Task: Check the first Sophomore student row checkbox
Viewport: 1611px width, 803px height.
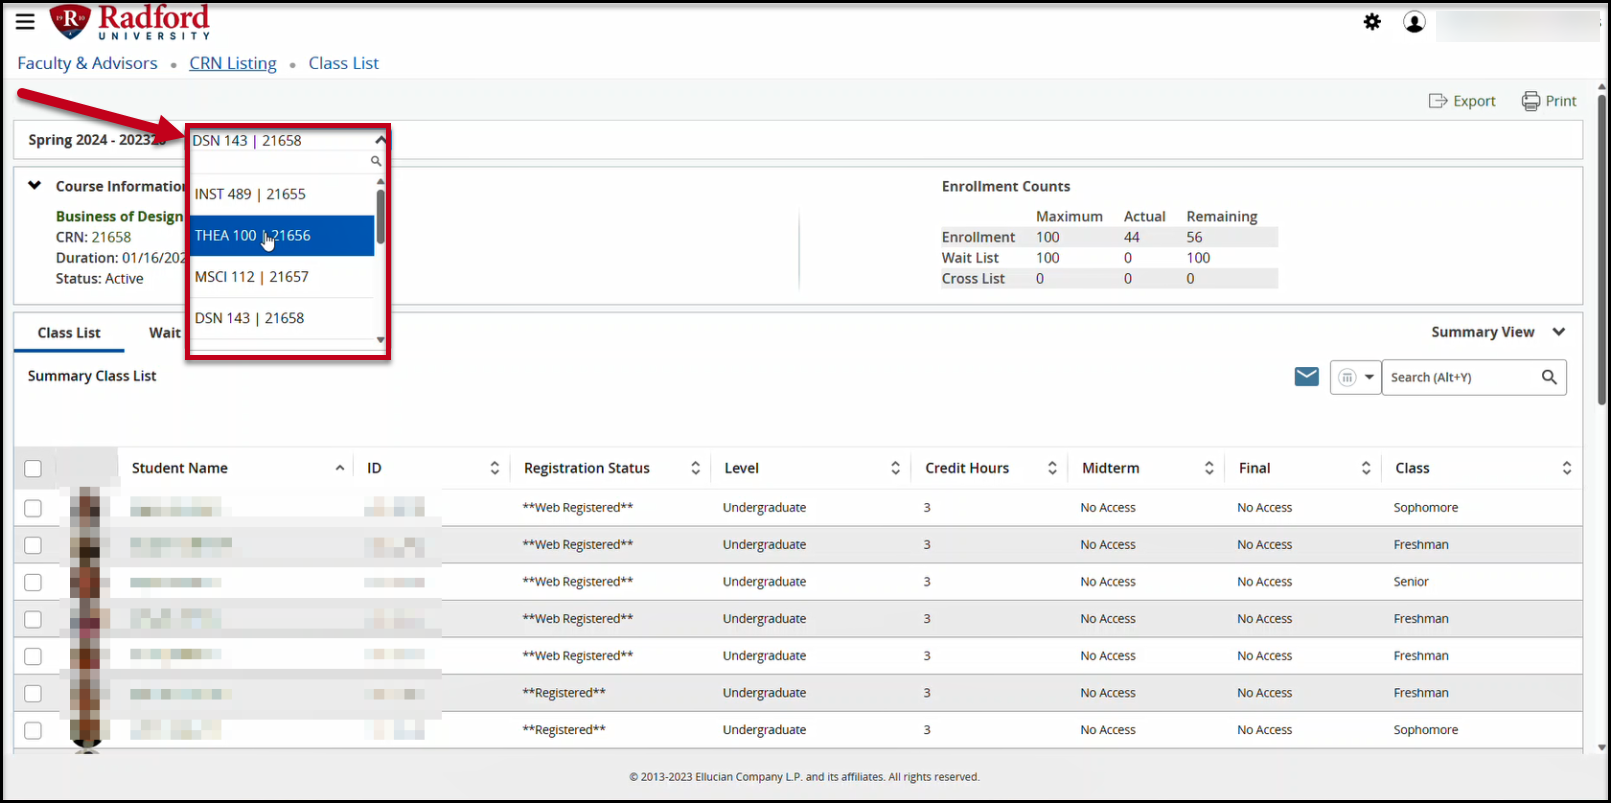Action: click(33, 508)
